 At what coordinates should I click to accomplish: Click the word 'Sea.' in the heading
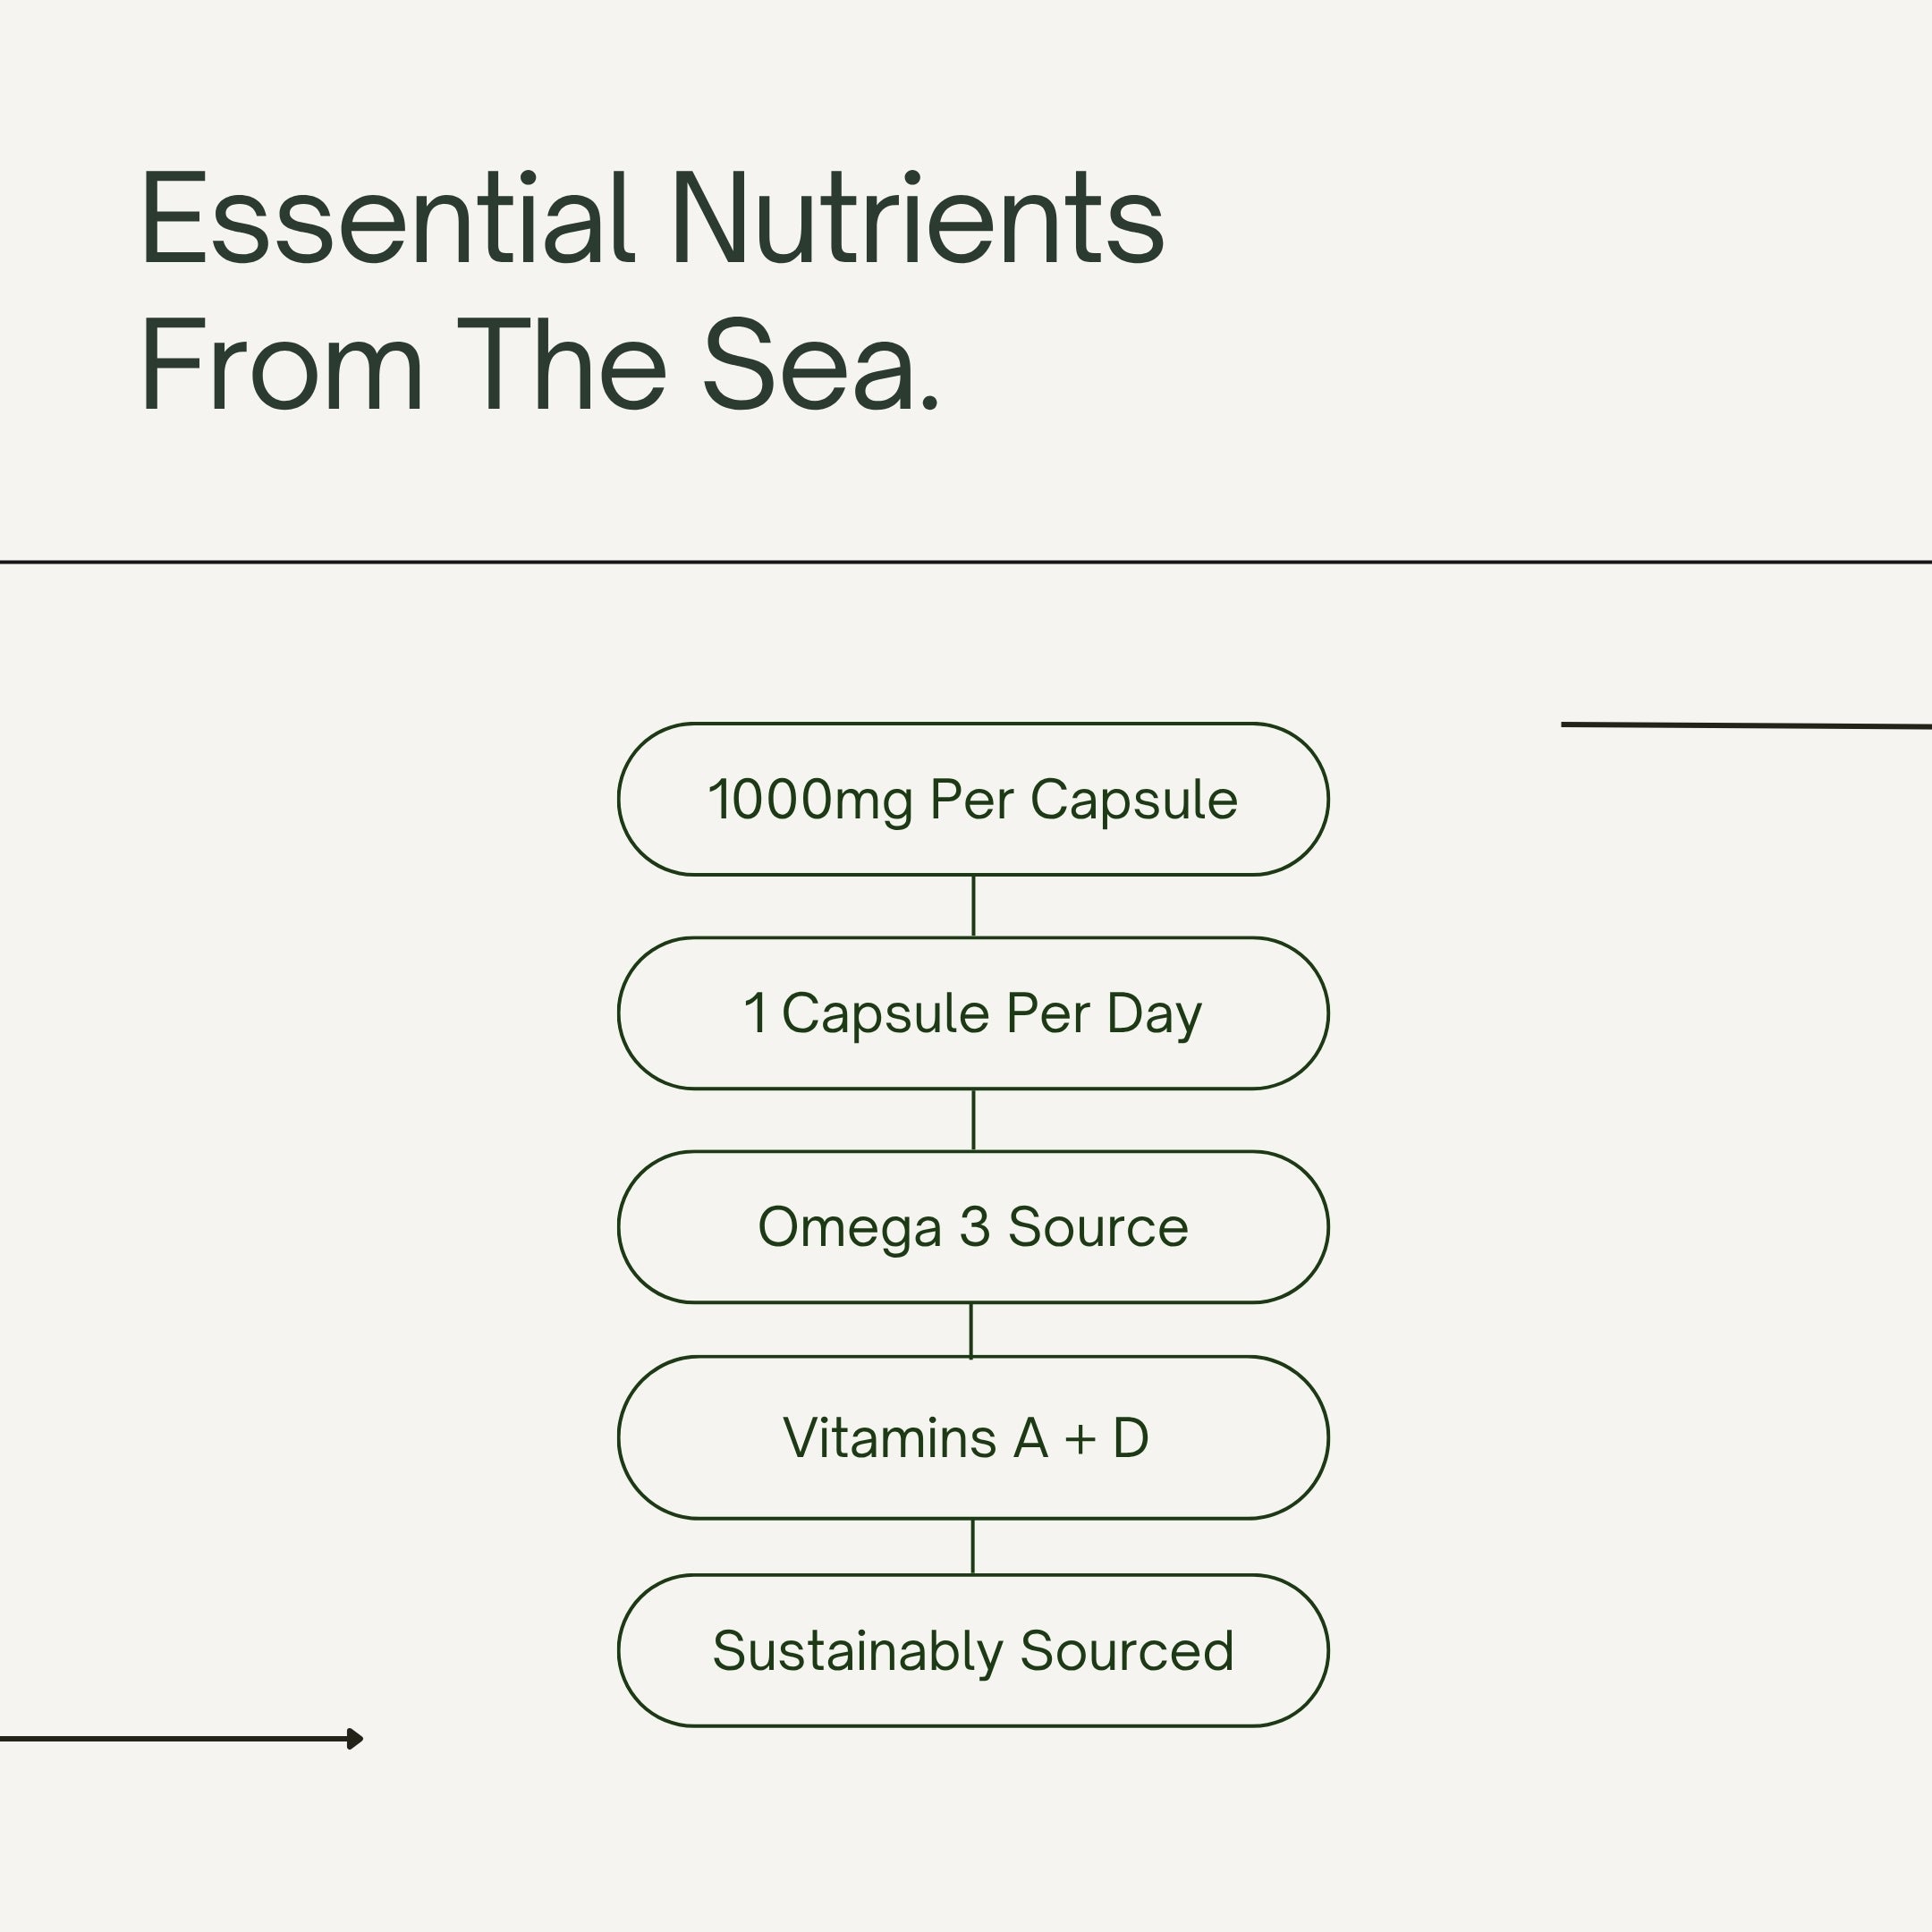click(821, 366)
